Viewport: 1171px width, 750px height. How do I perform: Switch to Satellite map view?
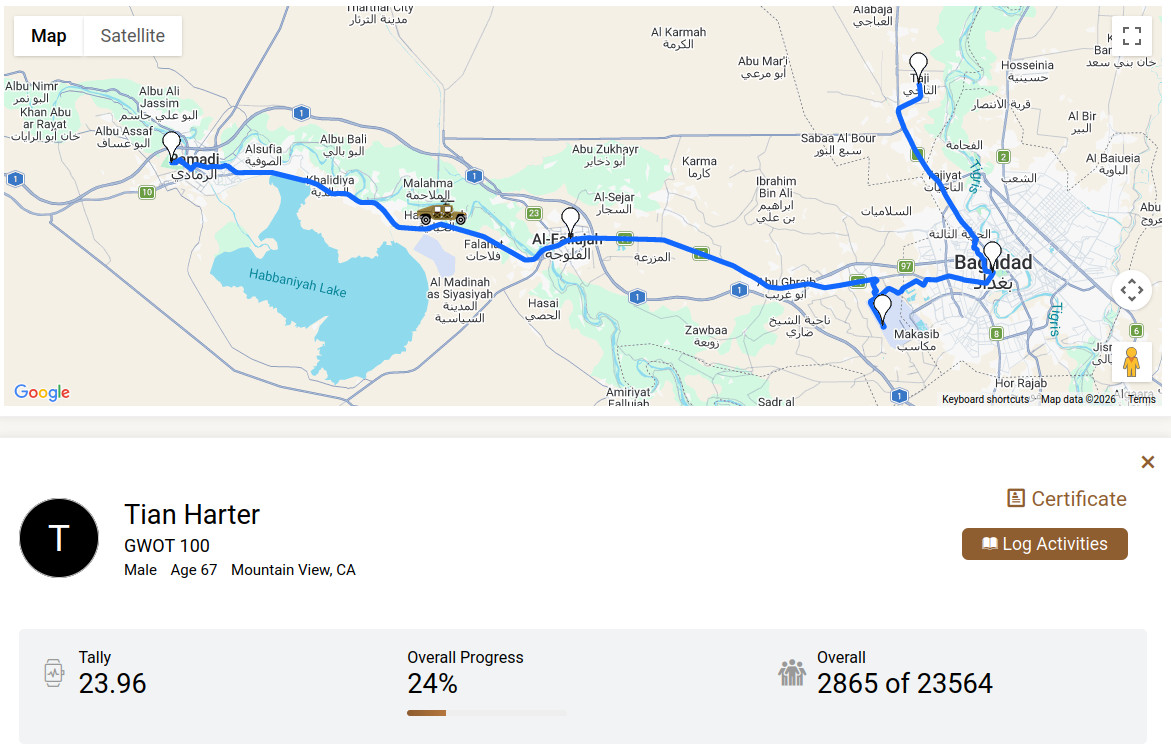click(132, 36)
